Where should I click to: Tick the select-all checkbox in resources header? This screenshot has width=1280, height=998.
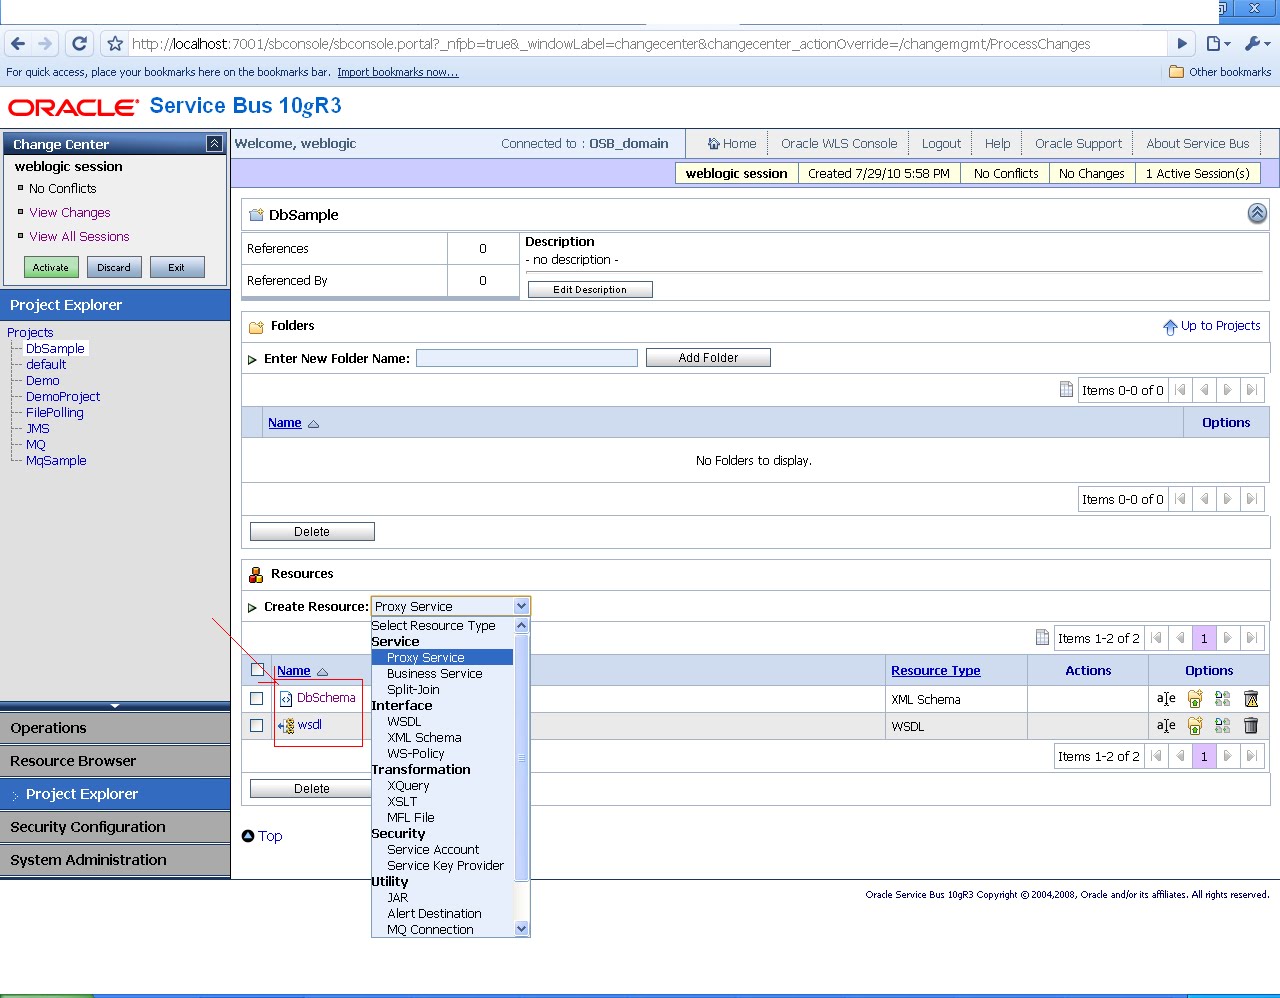(257, 670)
